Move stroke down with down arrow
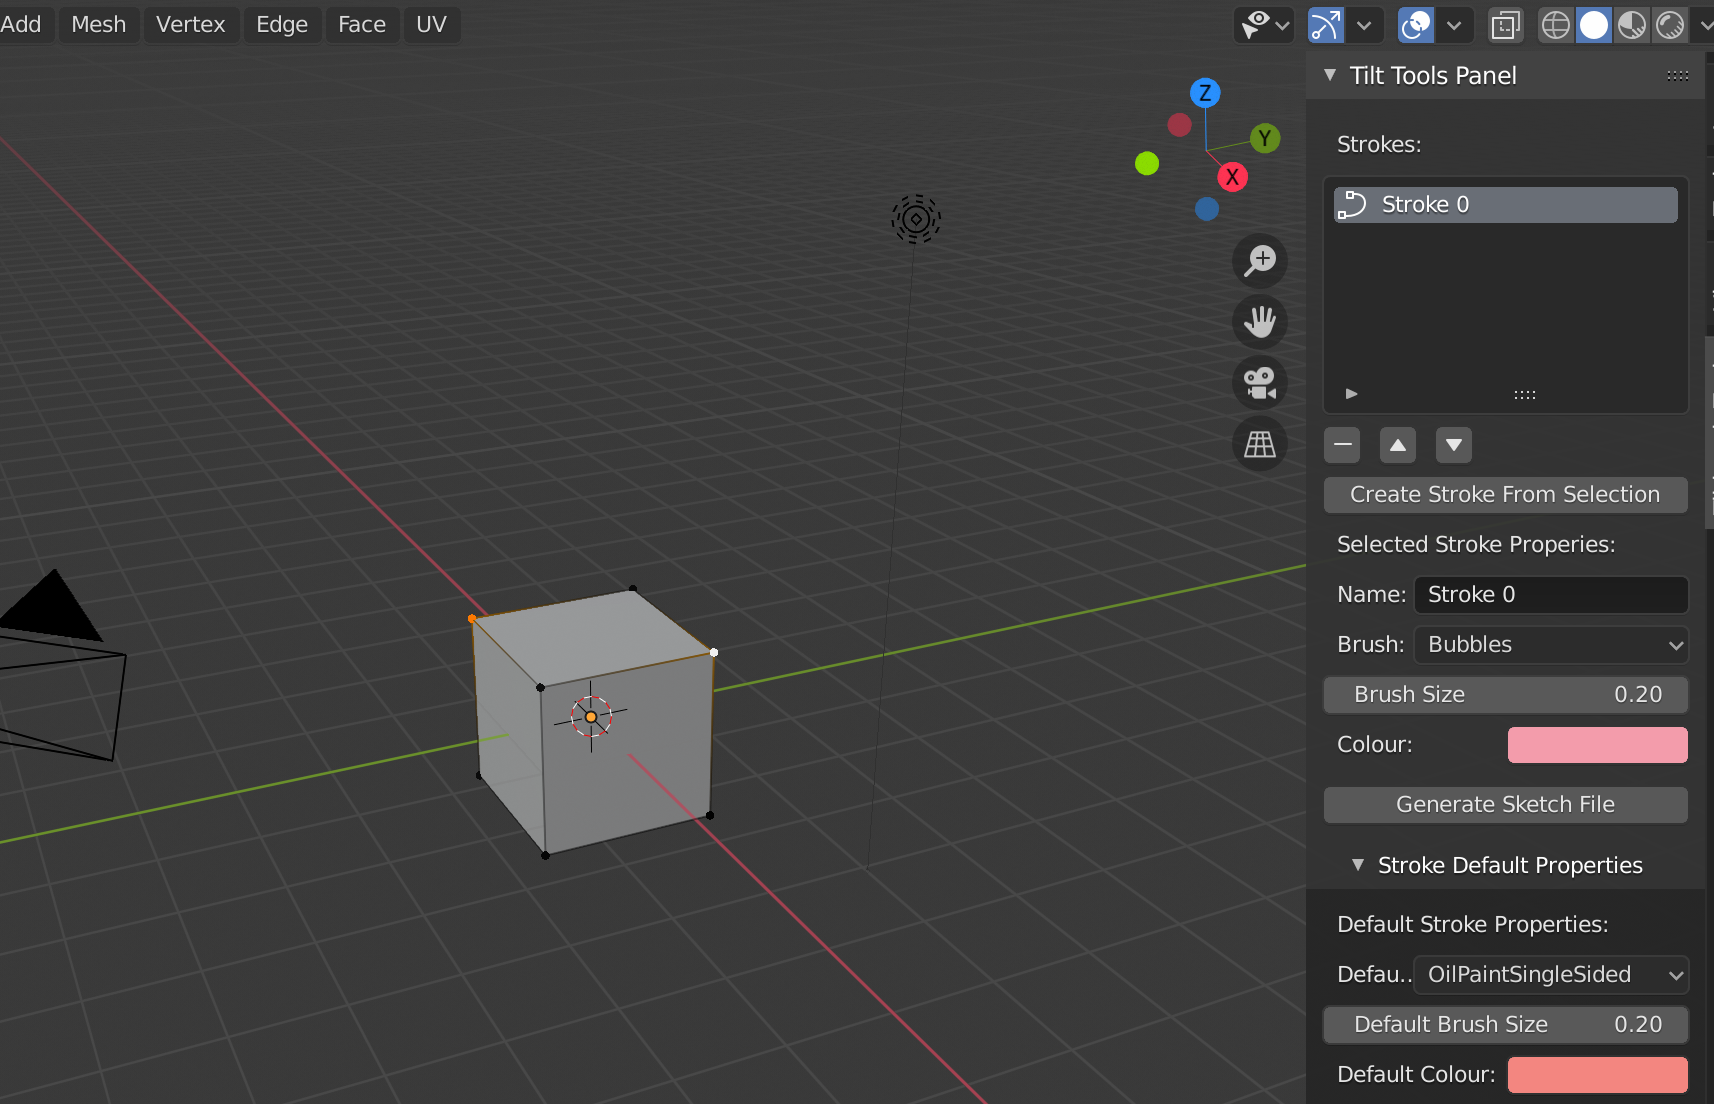The image size is (1714, 1104). [x=1454, y=445]
